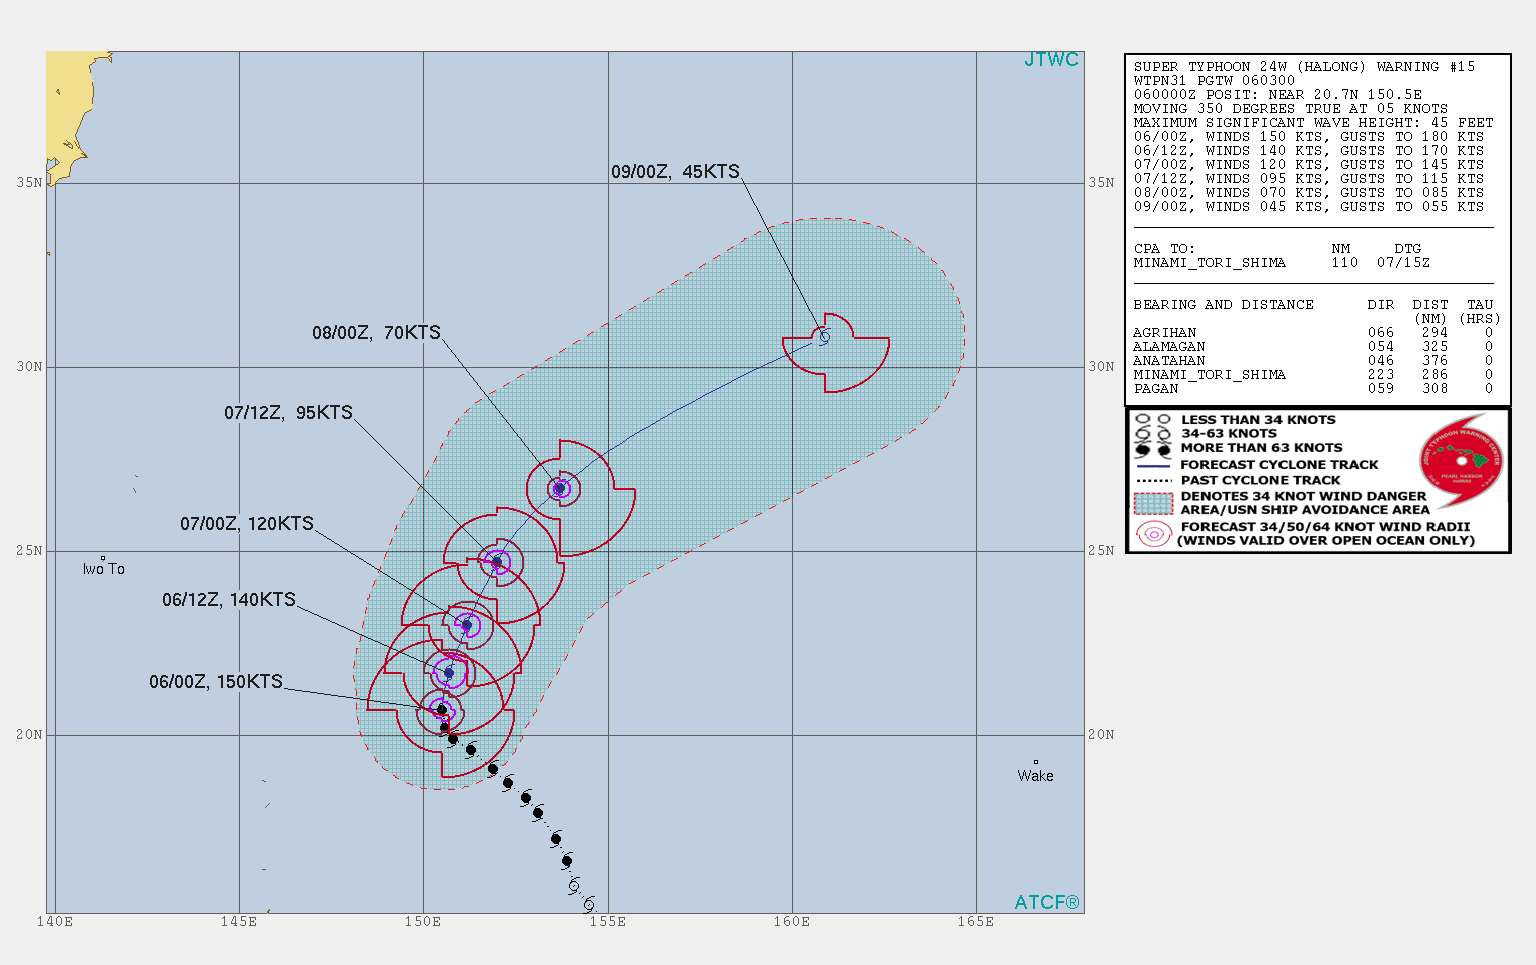
Task: Click the '06/12Z, 140KTS' label
Action: tap(229, 600)
